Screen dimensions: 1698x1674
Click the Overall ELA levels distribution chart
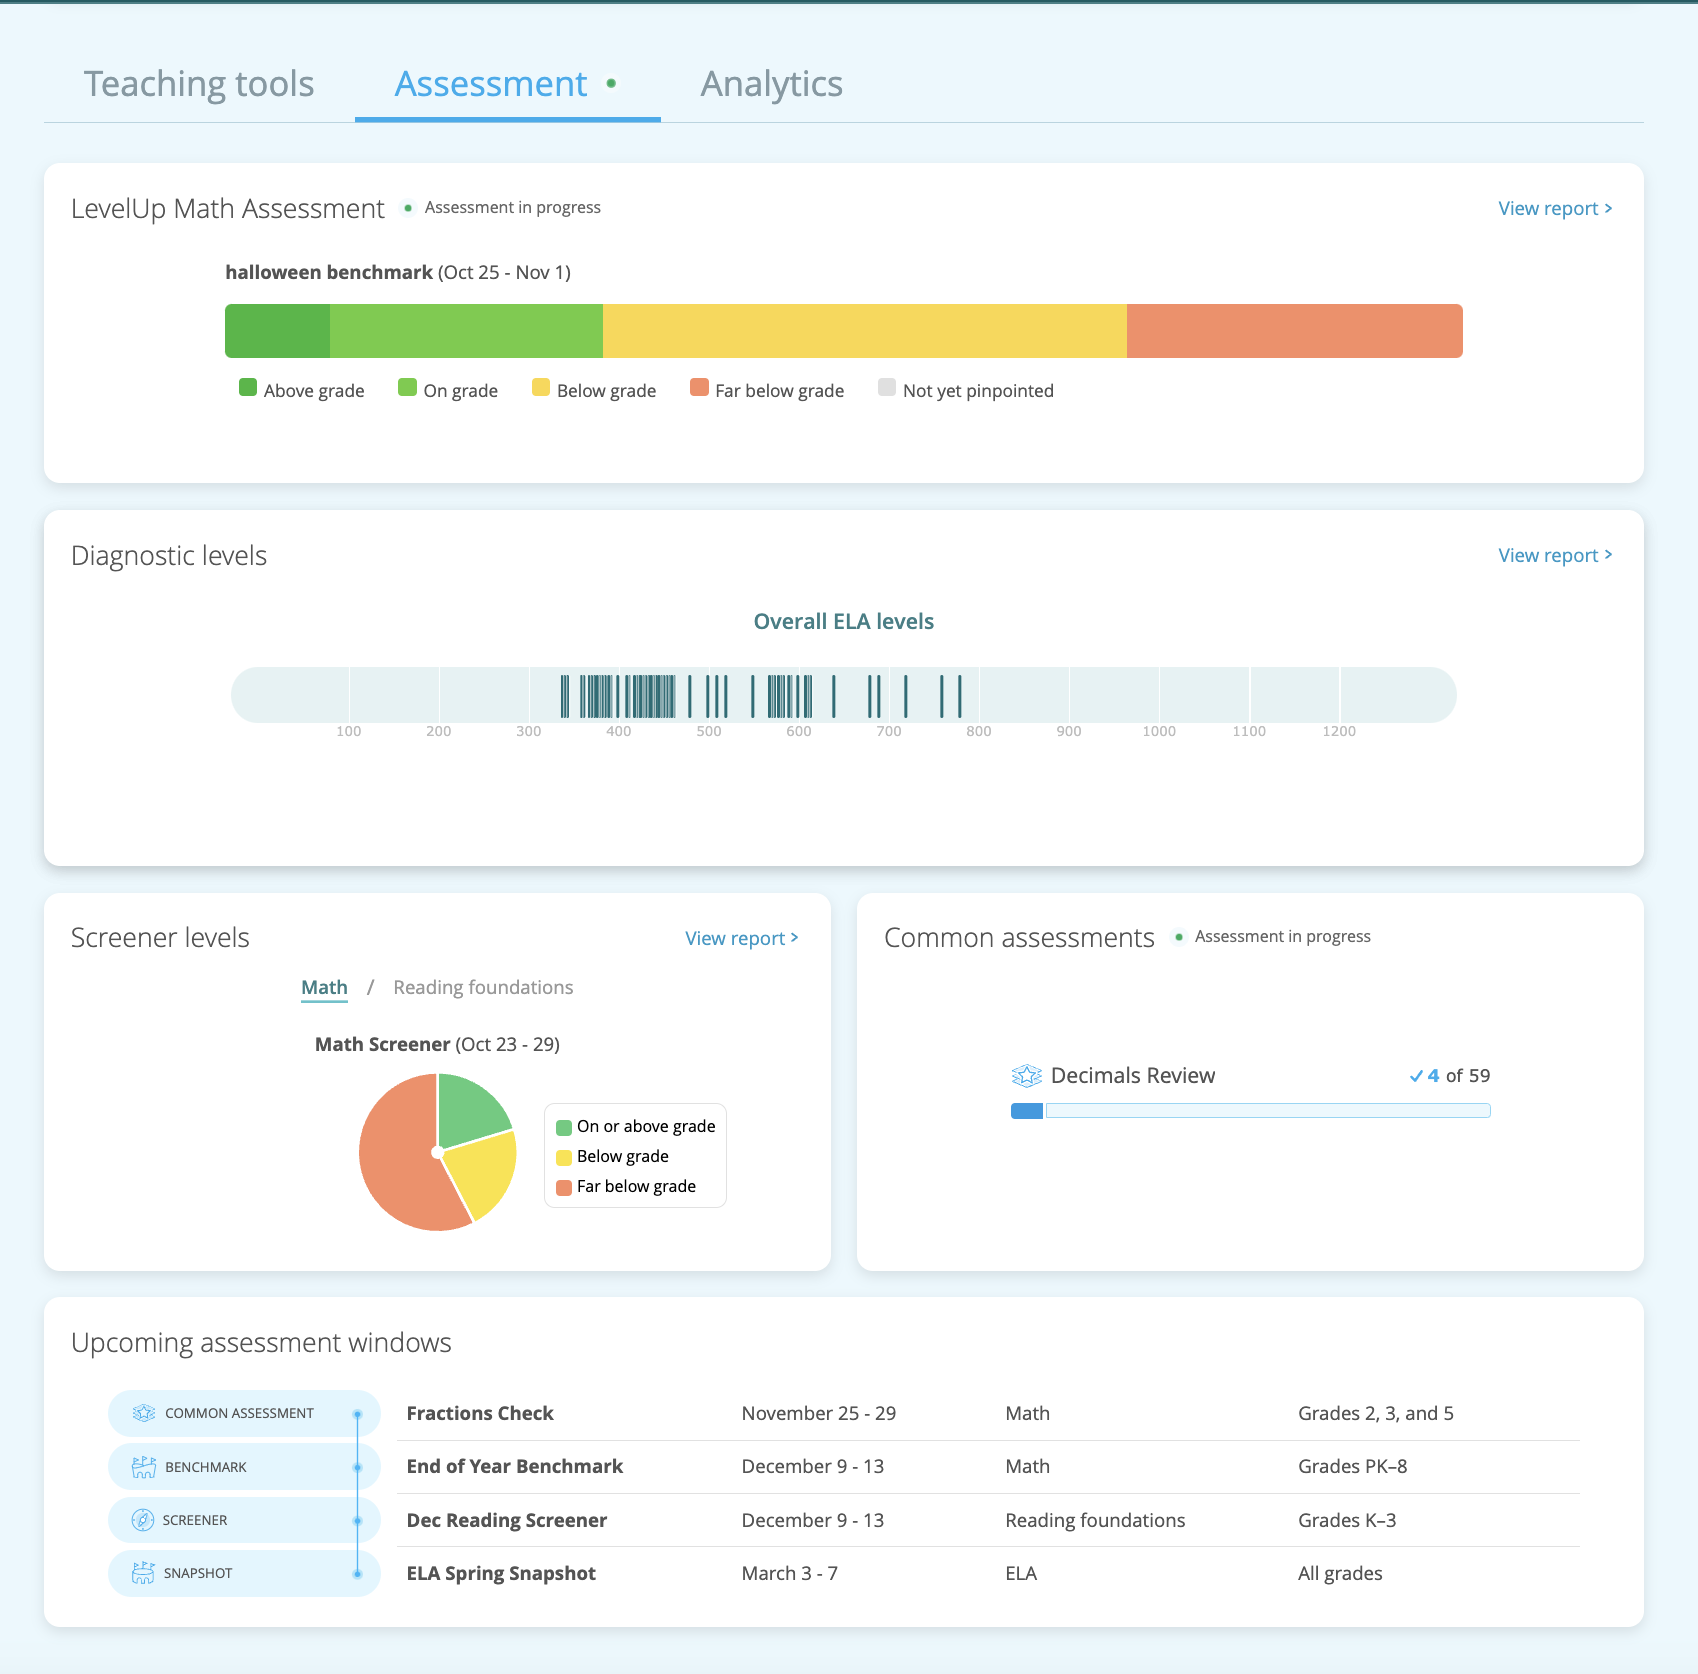click(843, 694)
